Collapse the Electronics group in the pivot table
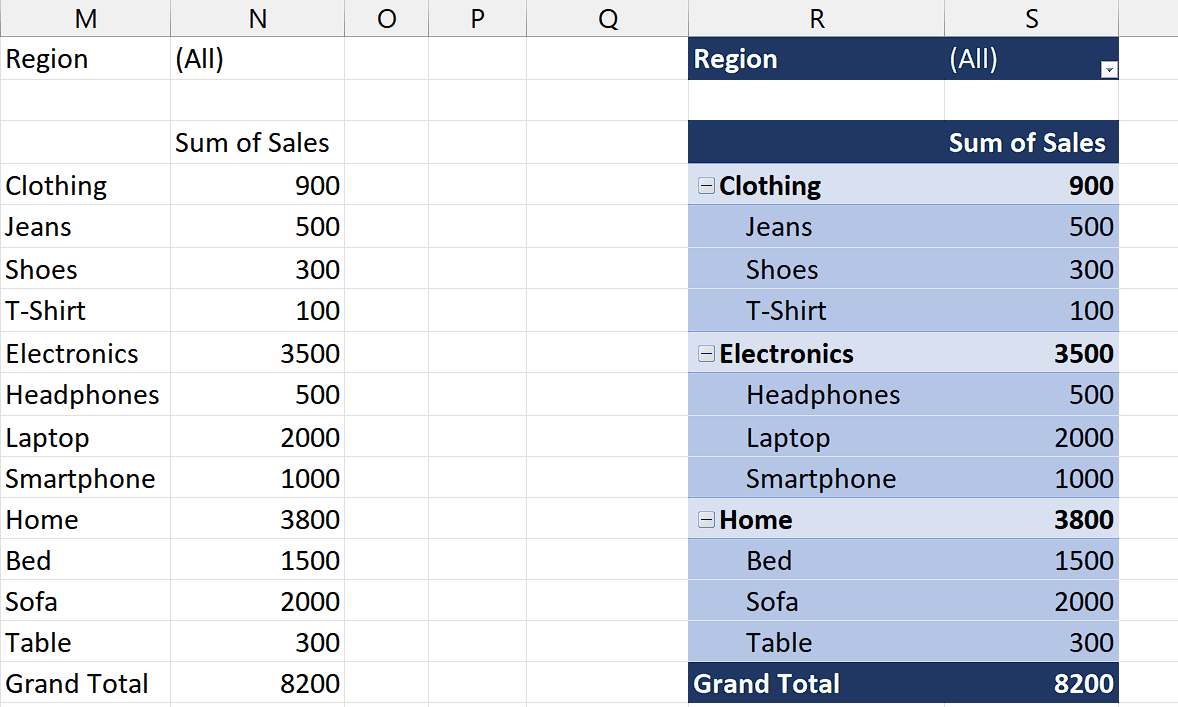The image size is (1178, 707). coord(706,353)
